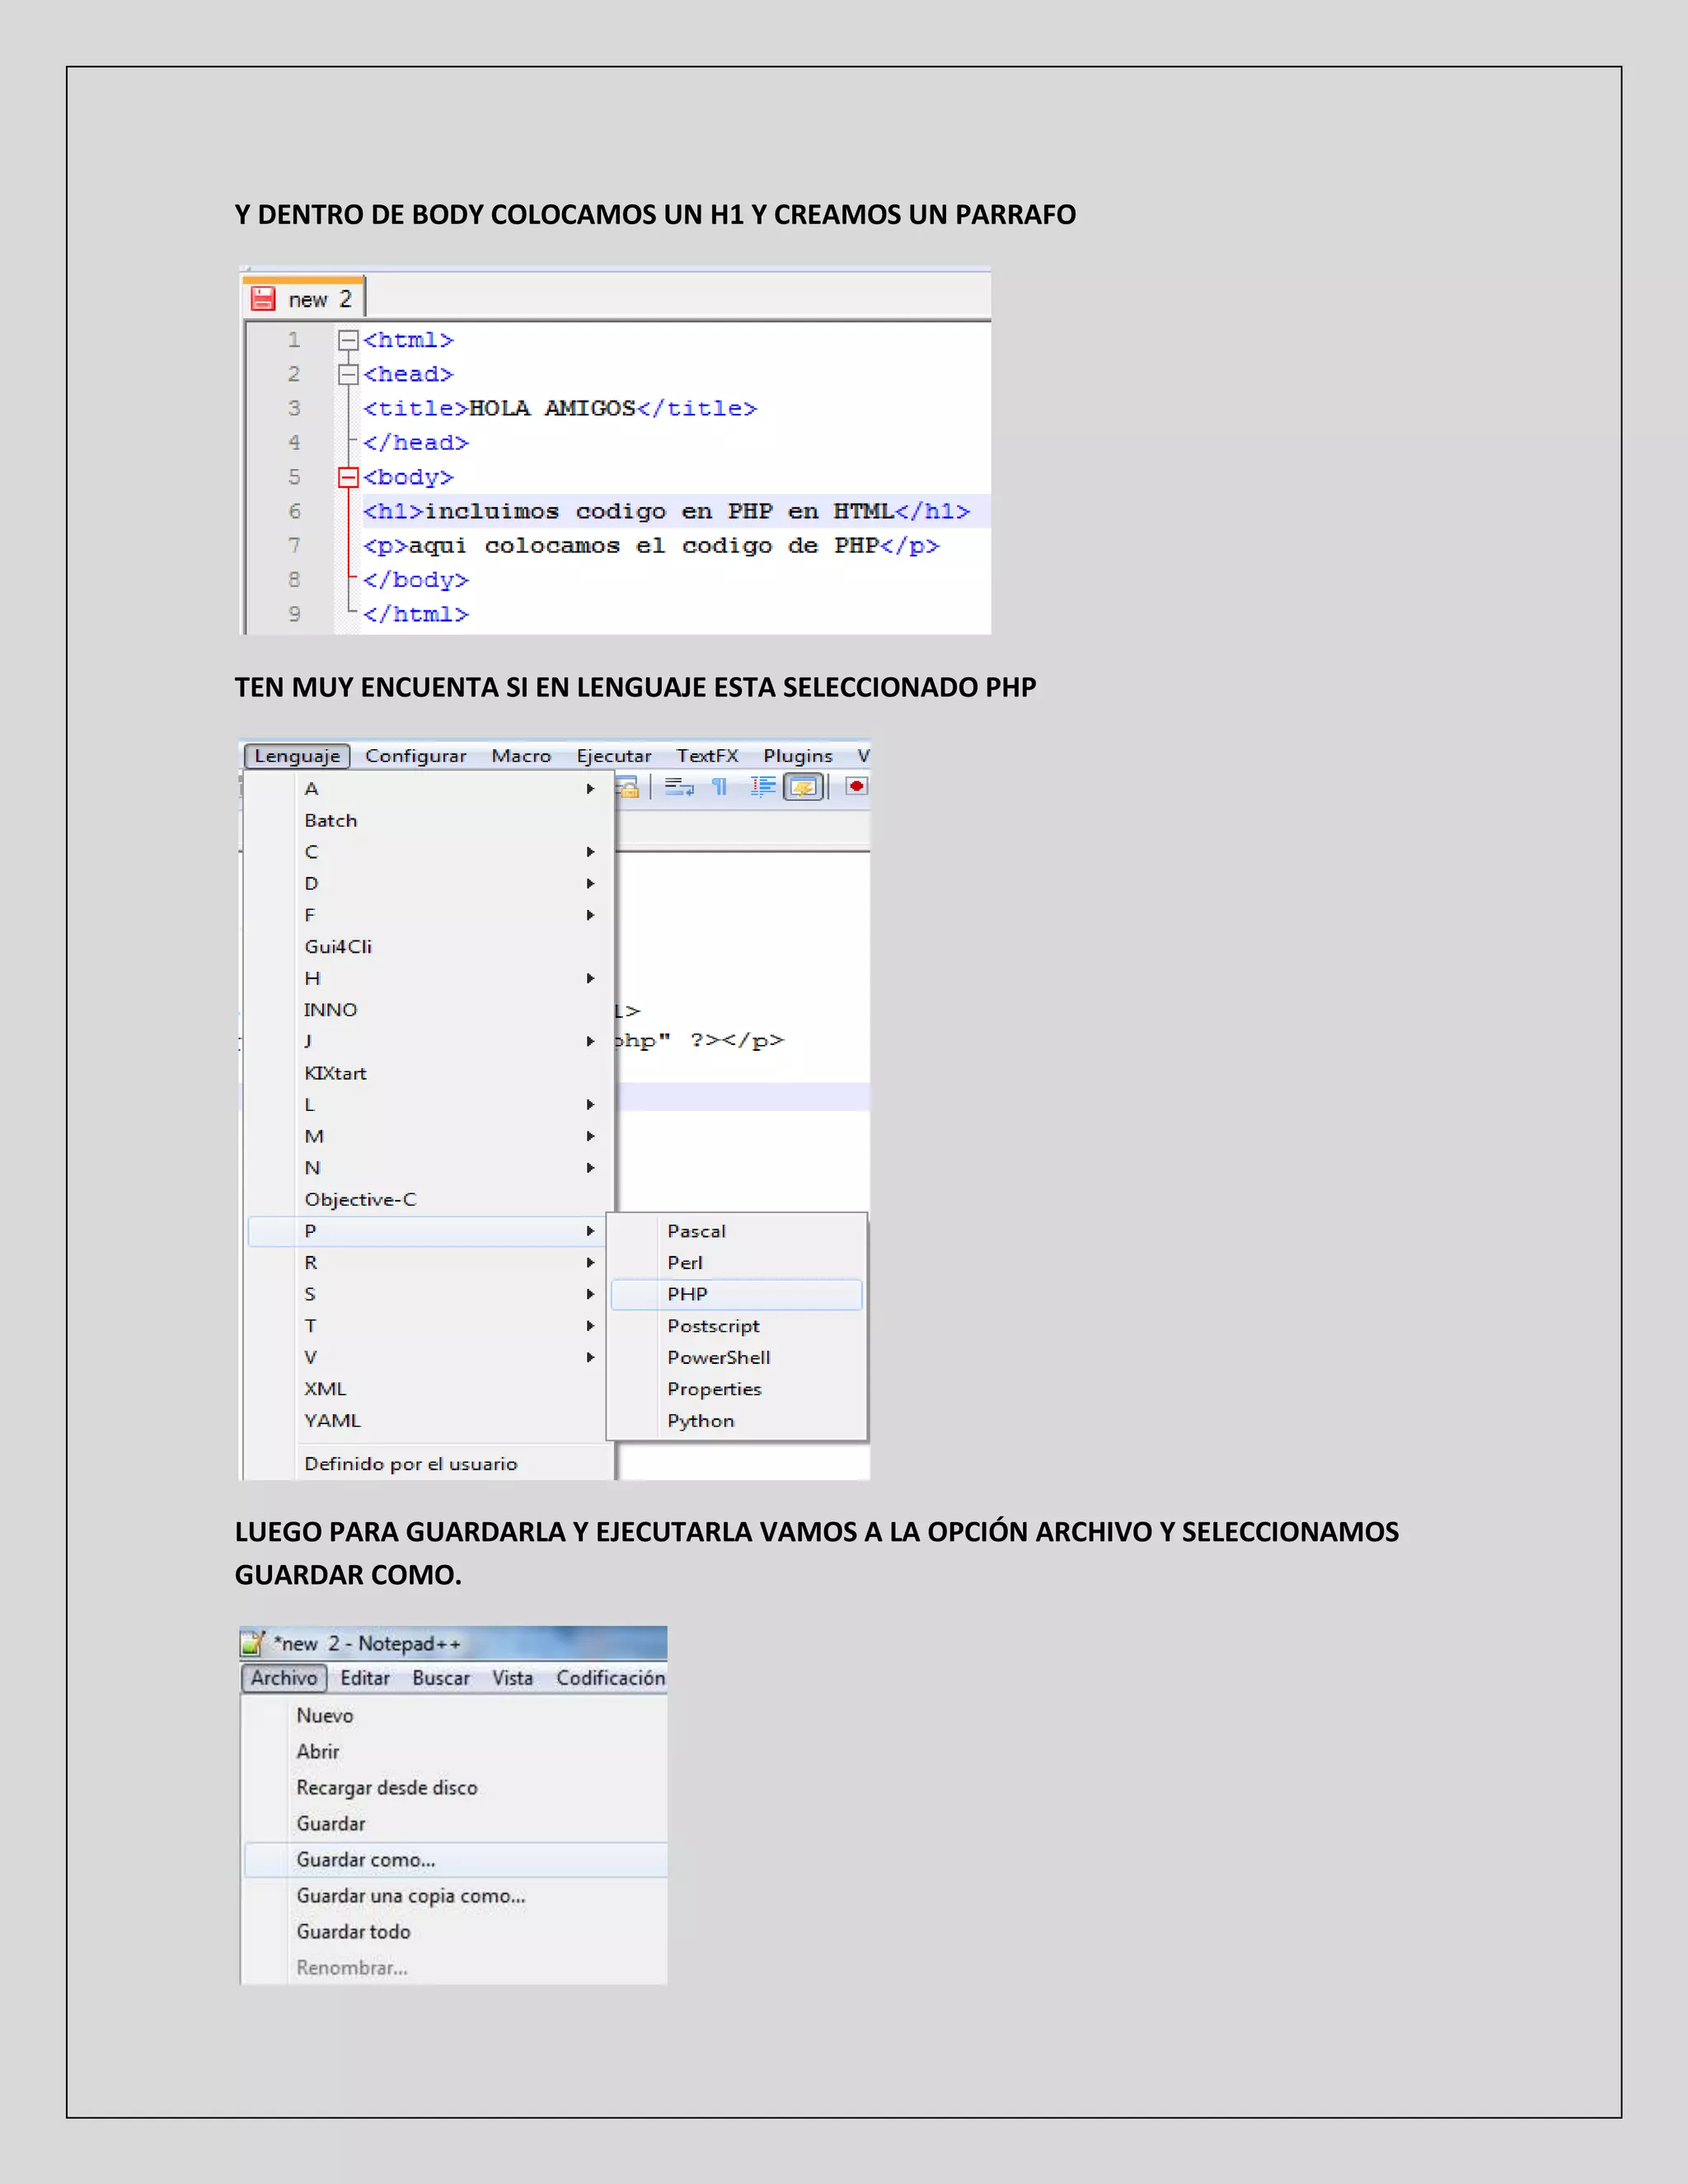Choose Nuevo in the Archivo menu
This screenshot has width=1688, height=2184.
click(x=455, y=1715)
